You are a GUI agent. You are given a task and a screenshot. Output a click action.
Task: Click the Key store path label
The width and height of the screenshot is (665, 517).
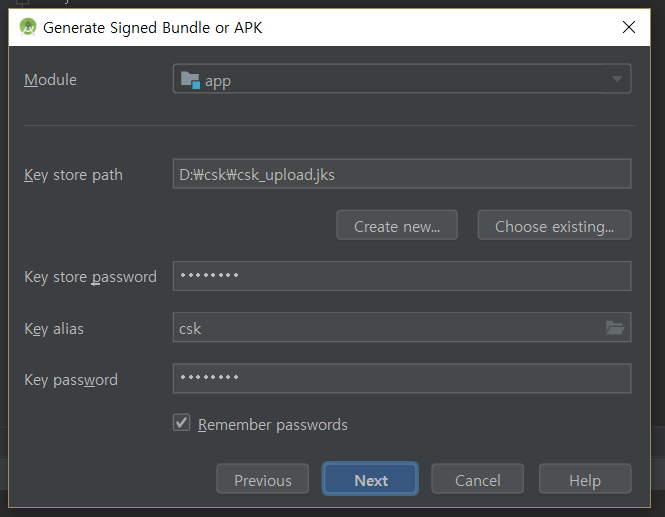coord(73,175)
